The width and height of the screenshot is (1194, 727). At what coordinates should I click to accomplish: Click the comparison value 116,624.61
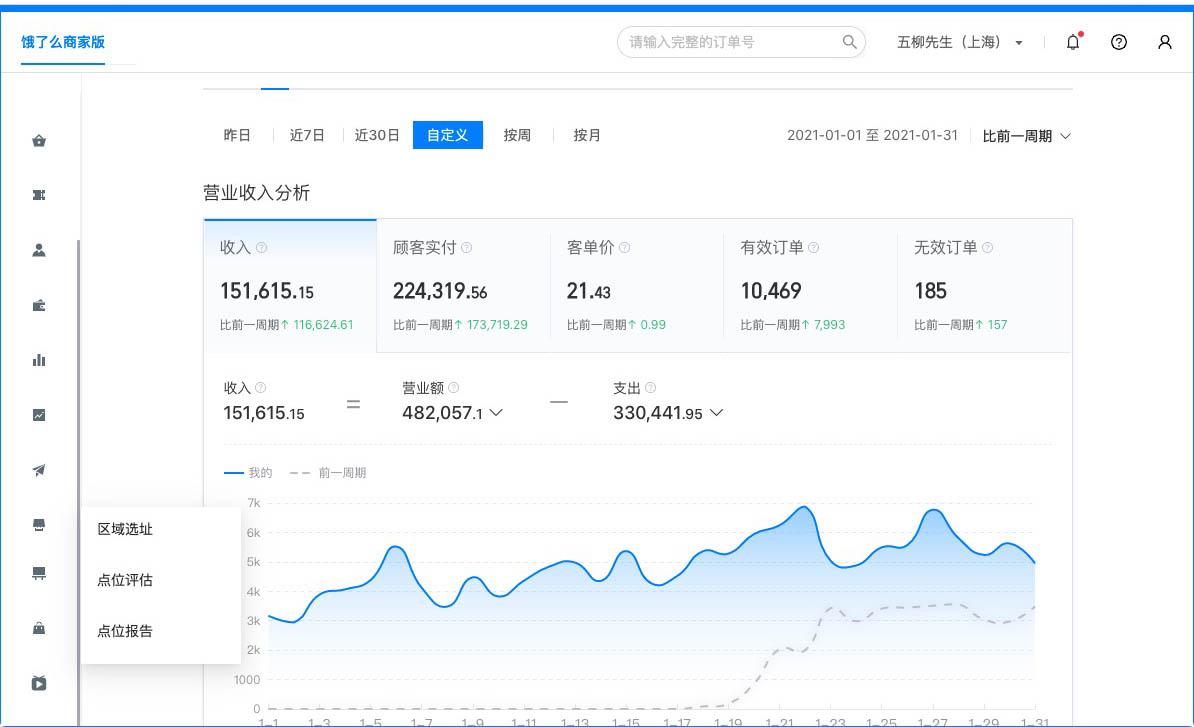323,324
